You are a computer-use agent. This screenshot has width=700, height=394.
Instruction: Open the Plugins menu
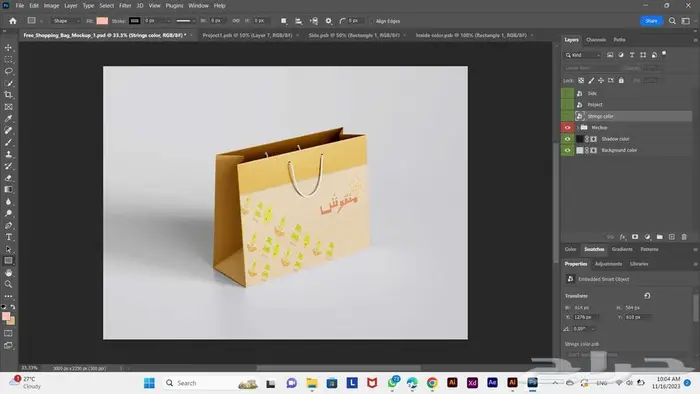click(174, 6)
